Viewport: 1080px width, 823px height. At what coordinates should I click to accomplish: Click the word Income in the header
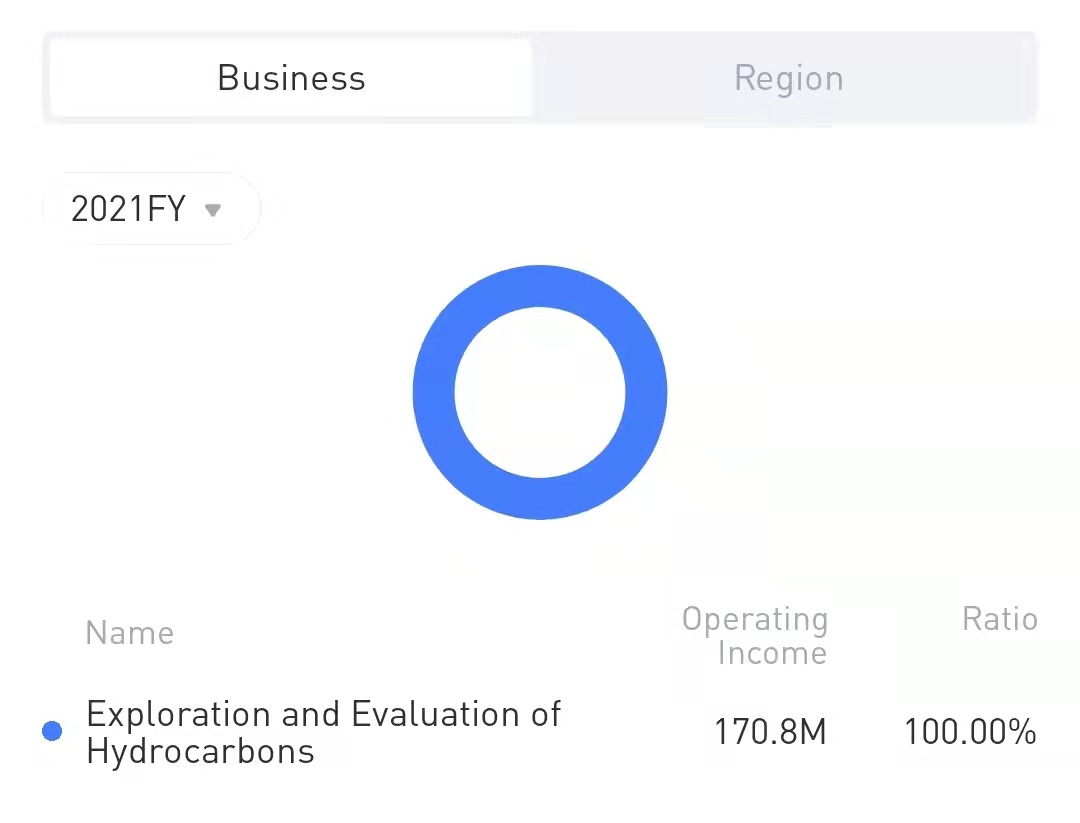click(x=772, y=654)
